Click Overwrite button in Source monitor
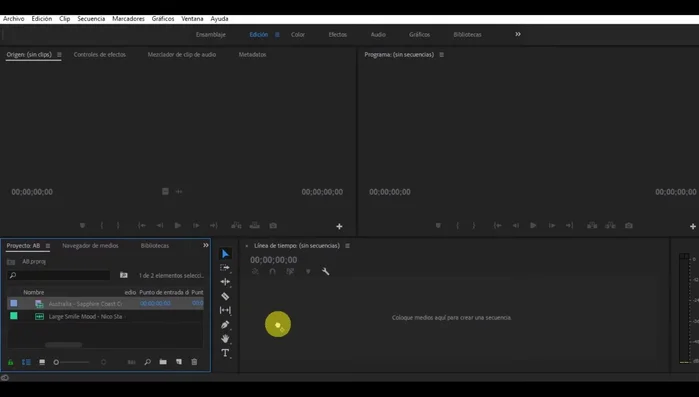Screen dimensions: 699x397 pos(255,226)
